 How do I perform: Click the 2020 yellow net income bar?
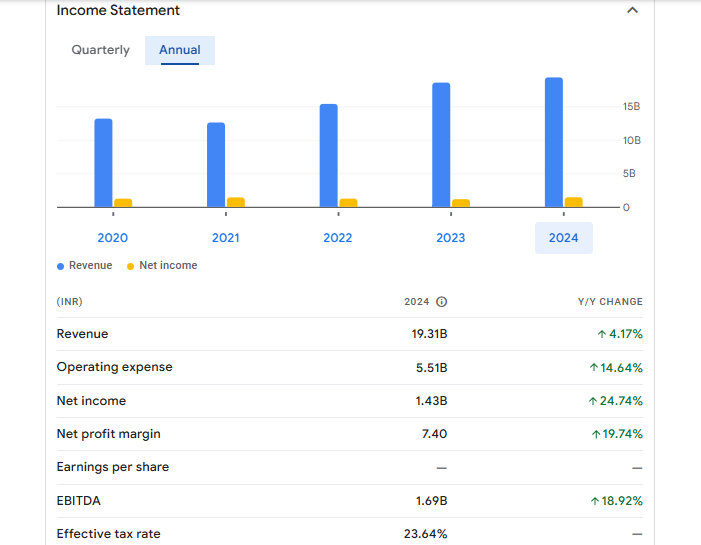[x=123, y=203]
